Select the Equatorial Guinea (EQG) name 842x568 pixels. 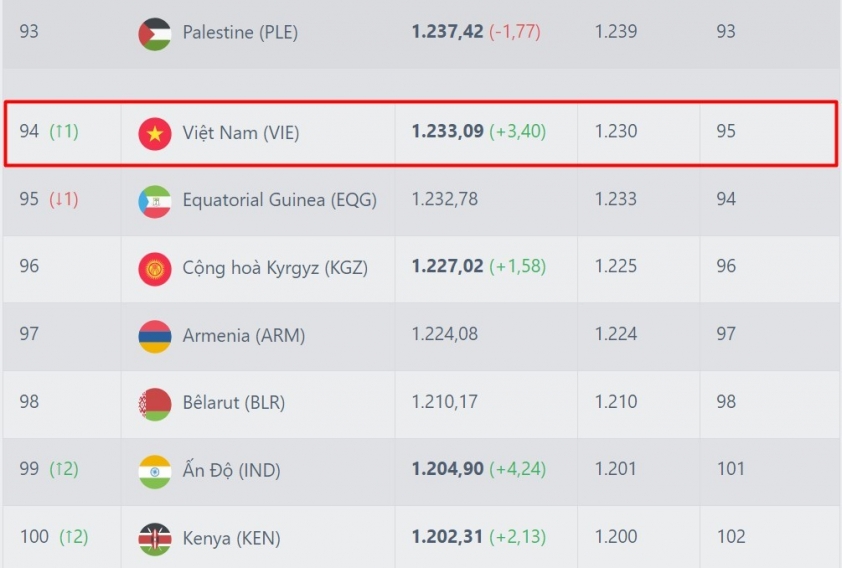click(x=280, y=200)
